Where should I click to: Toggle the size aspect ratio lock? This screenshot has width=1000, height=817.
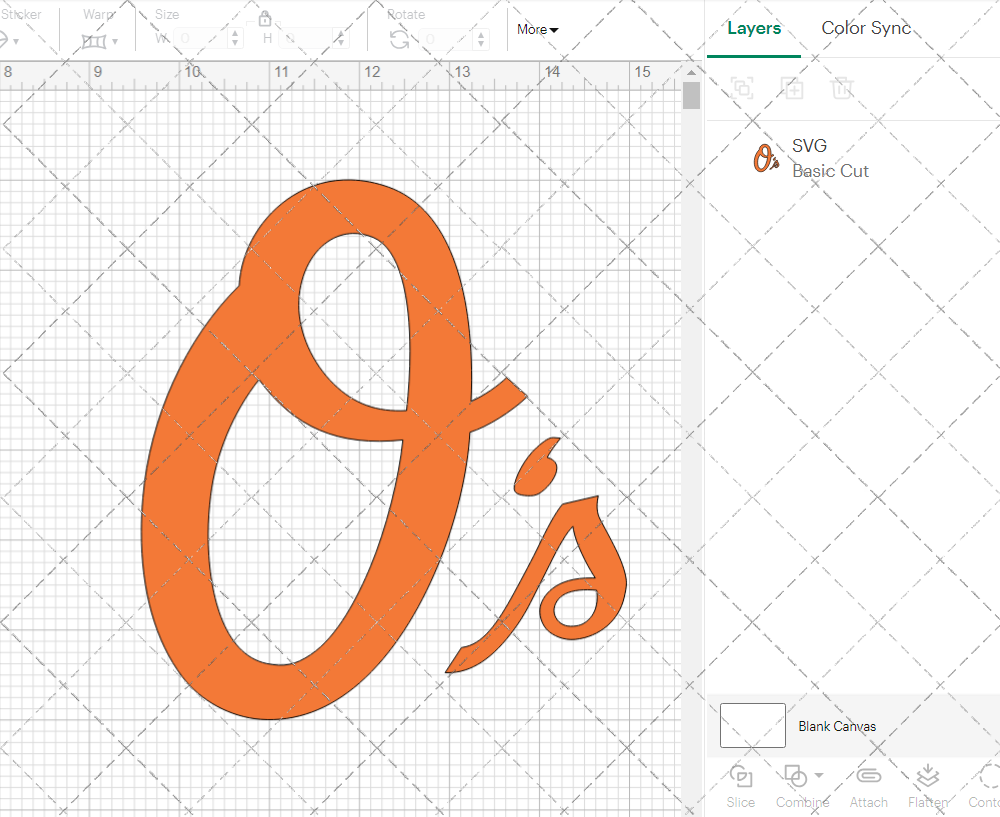pyautogui.click(x=265, y=19)
